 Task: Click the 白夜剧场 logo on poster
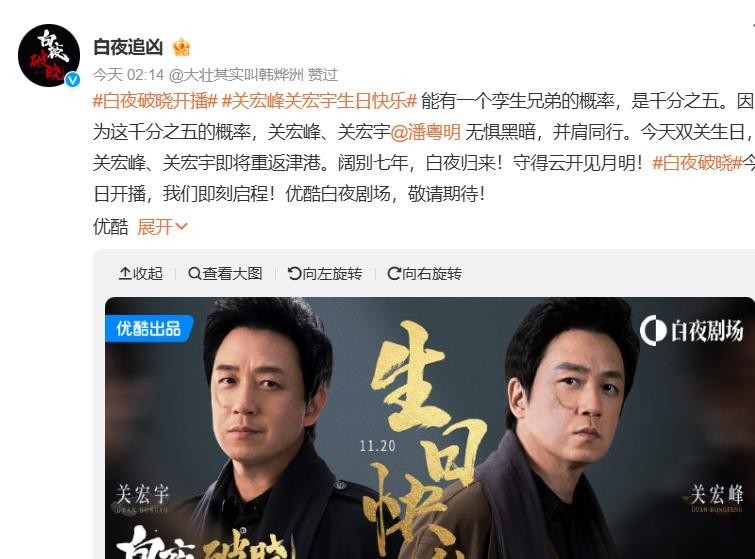click(691, 331)
